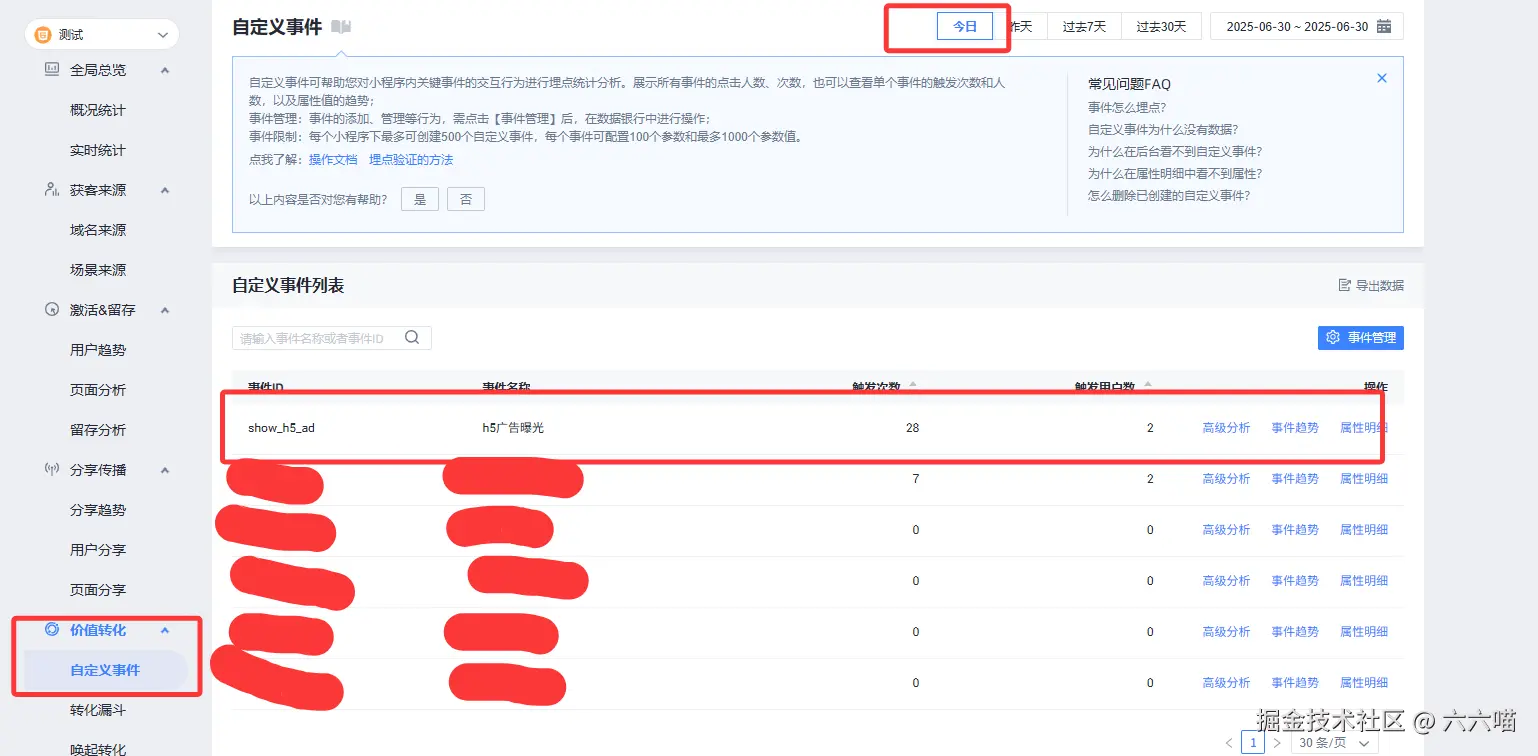Answer 是 for helpful content
Viewport: 1538px width, 756px height.
tap(420, 199)
